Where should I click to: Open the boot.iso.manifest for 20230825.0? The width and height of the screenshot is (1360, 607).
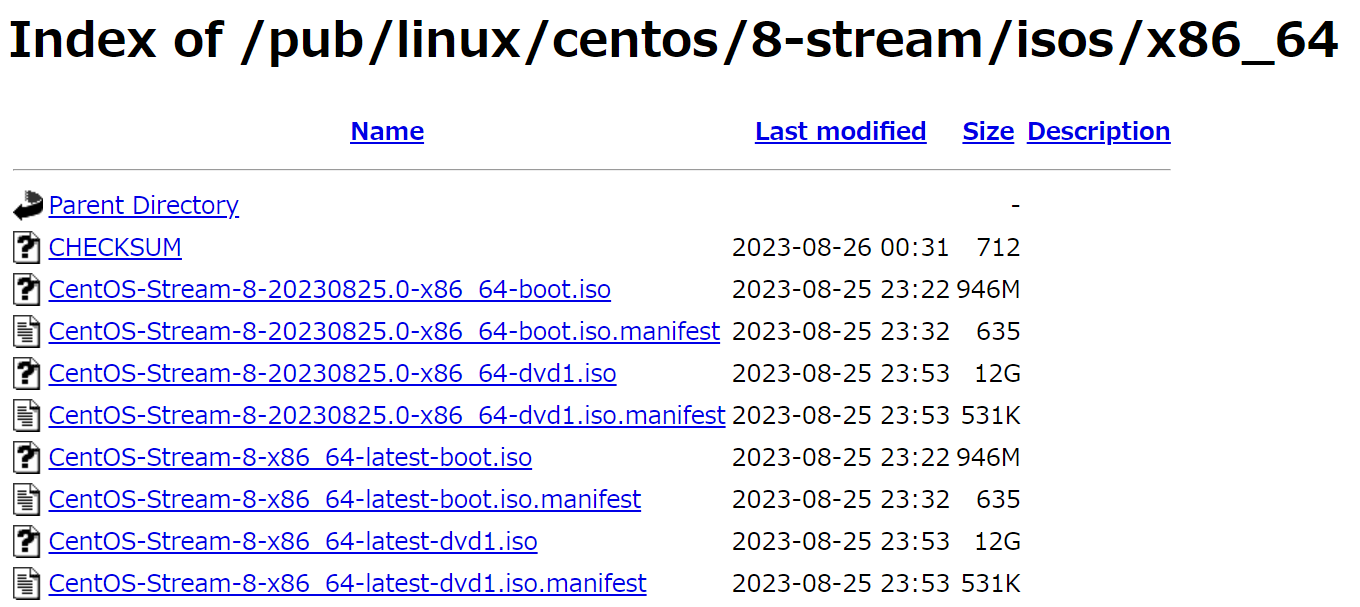coord(384,331)
